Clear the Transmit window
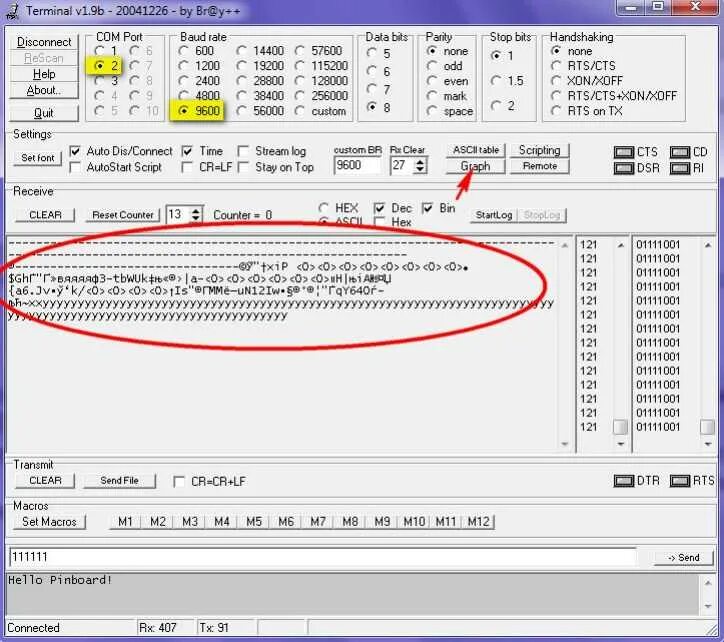The height and width of the screenshot is (642, 724). pyautogui.click(x=45, y=481)
